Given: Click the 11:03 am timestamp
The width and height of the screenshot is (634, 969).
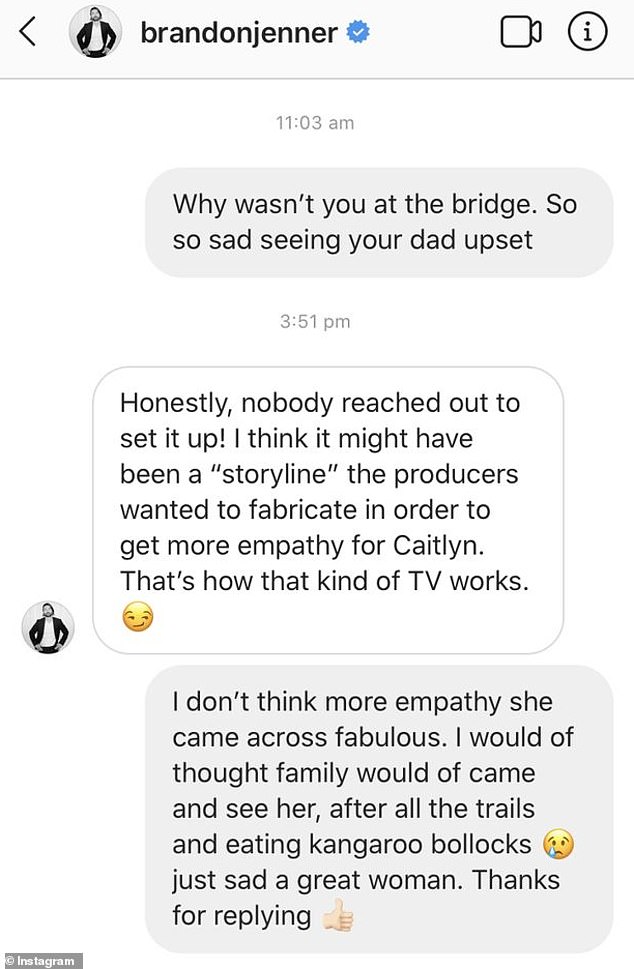Looking at the screenshot, I should 315,123.
